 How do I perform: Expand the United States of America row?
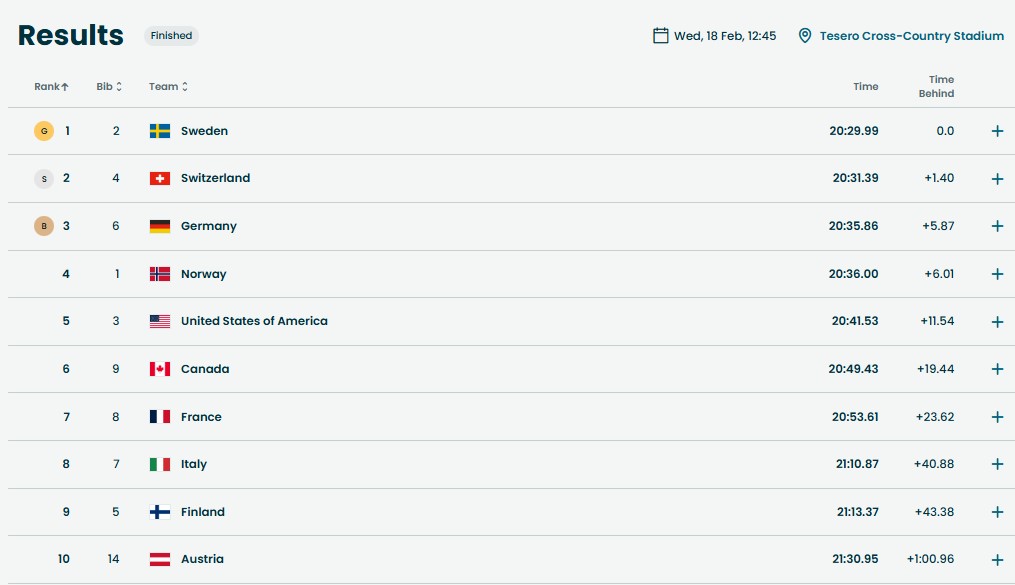pos(997,322)
